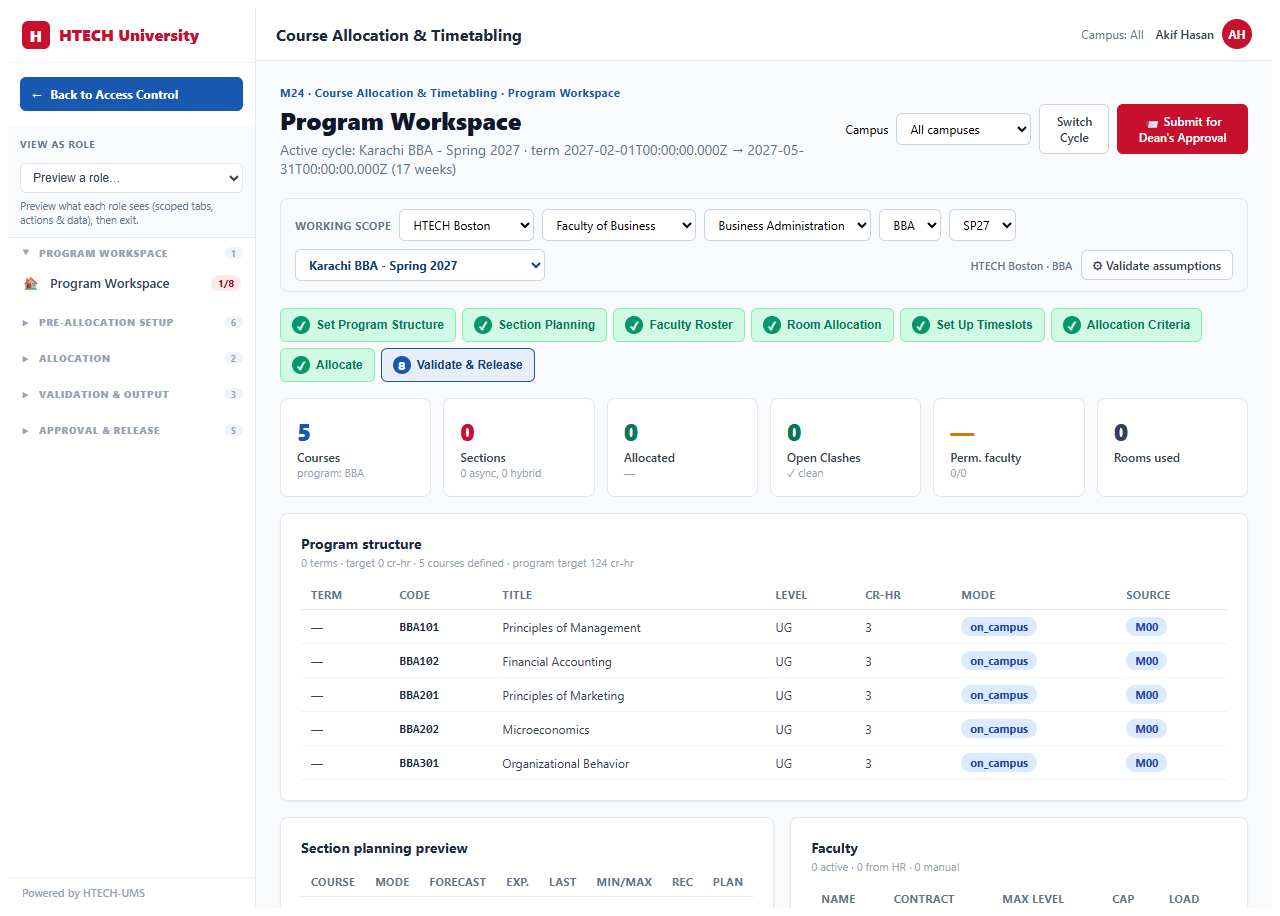Screen dimensions: 1280x916
Task: Click the Courses stat card
Action: [x=355, y=447]
